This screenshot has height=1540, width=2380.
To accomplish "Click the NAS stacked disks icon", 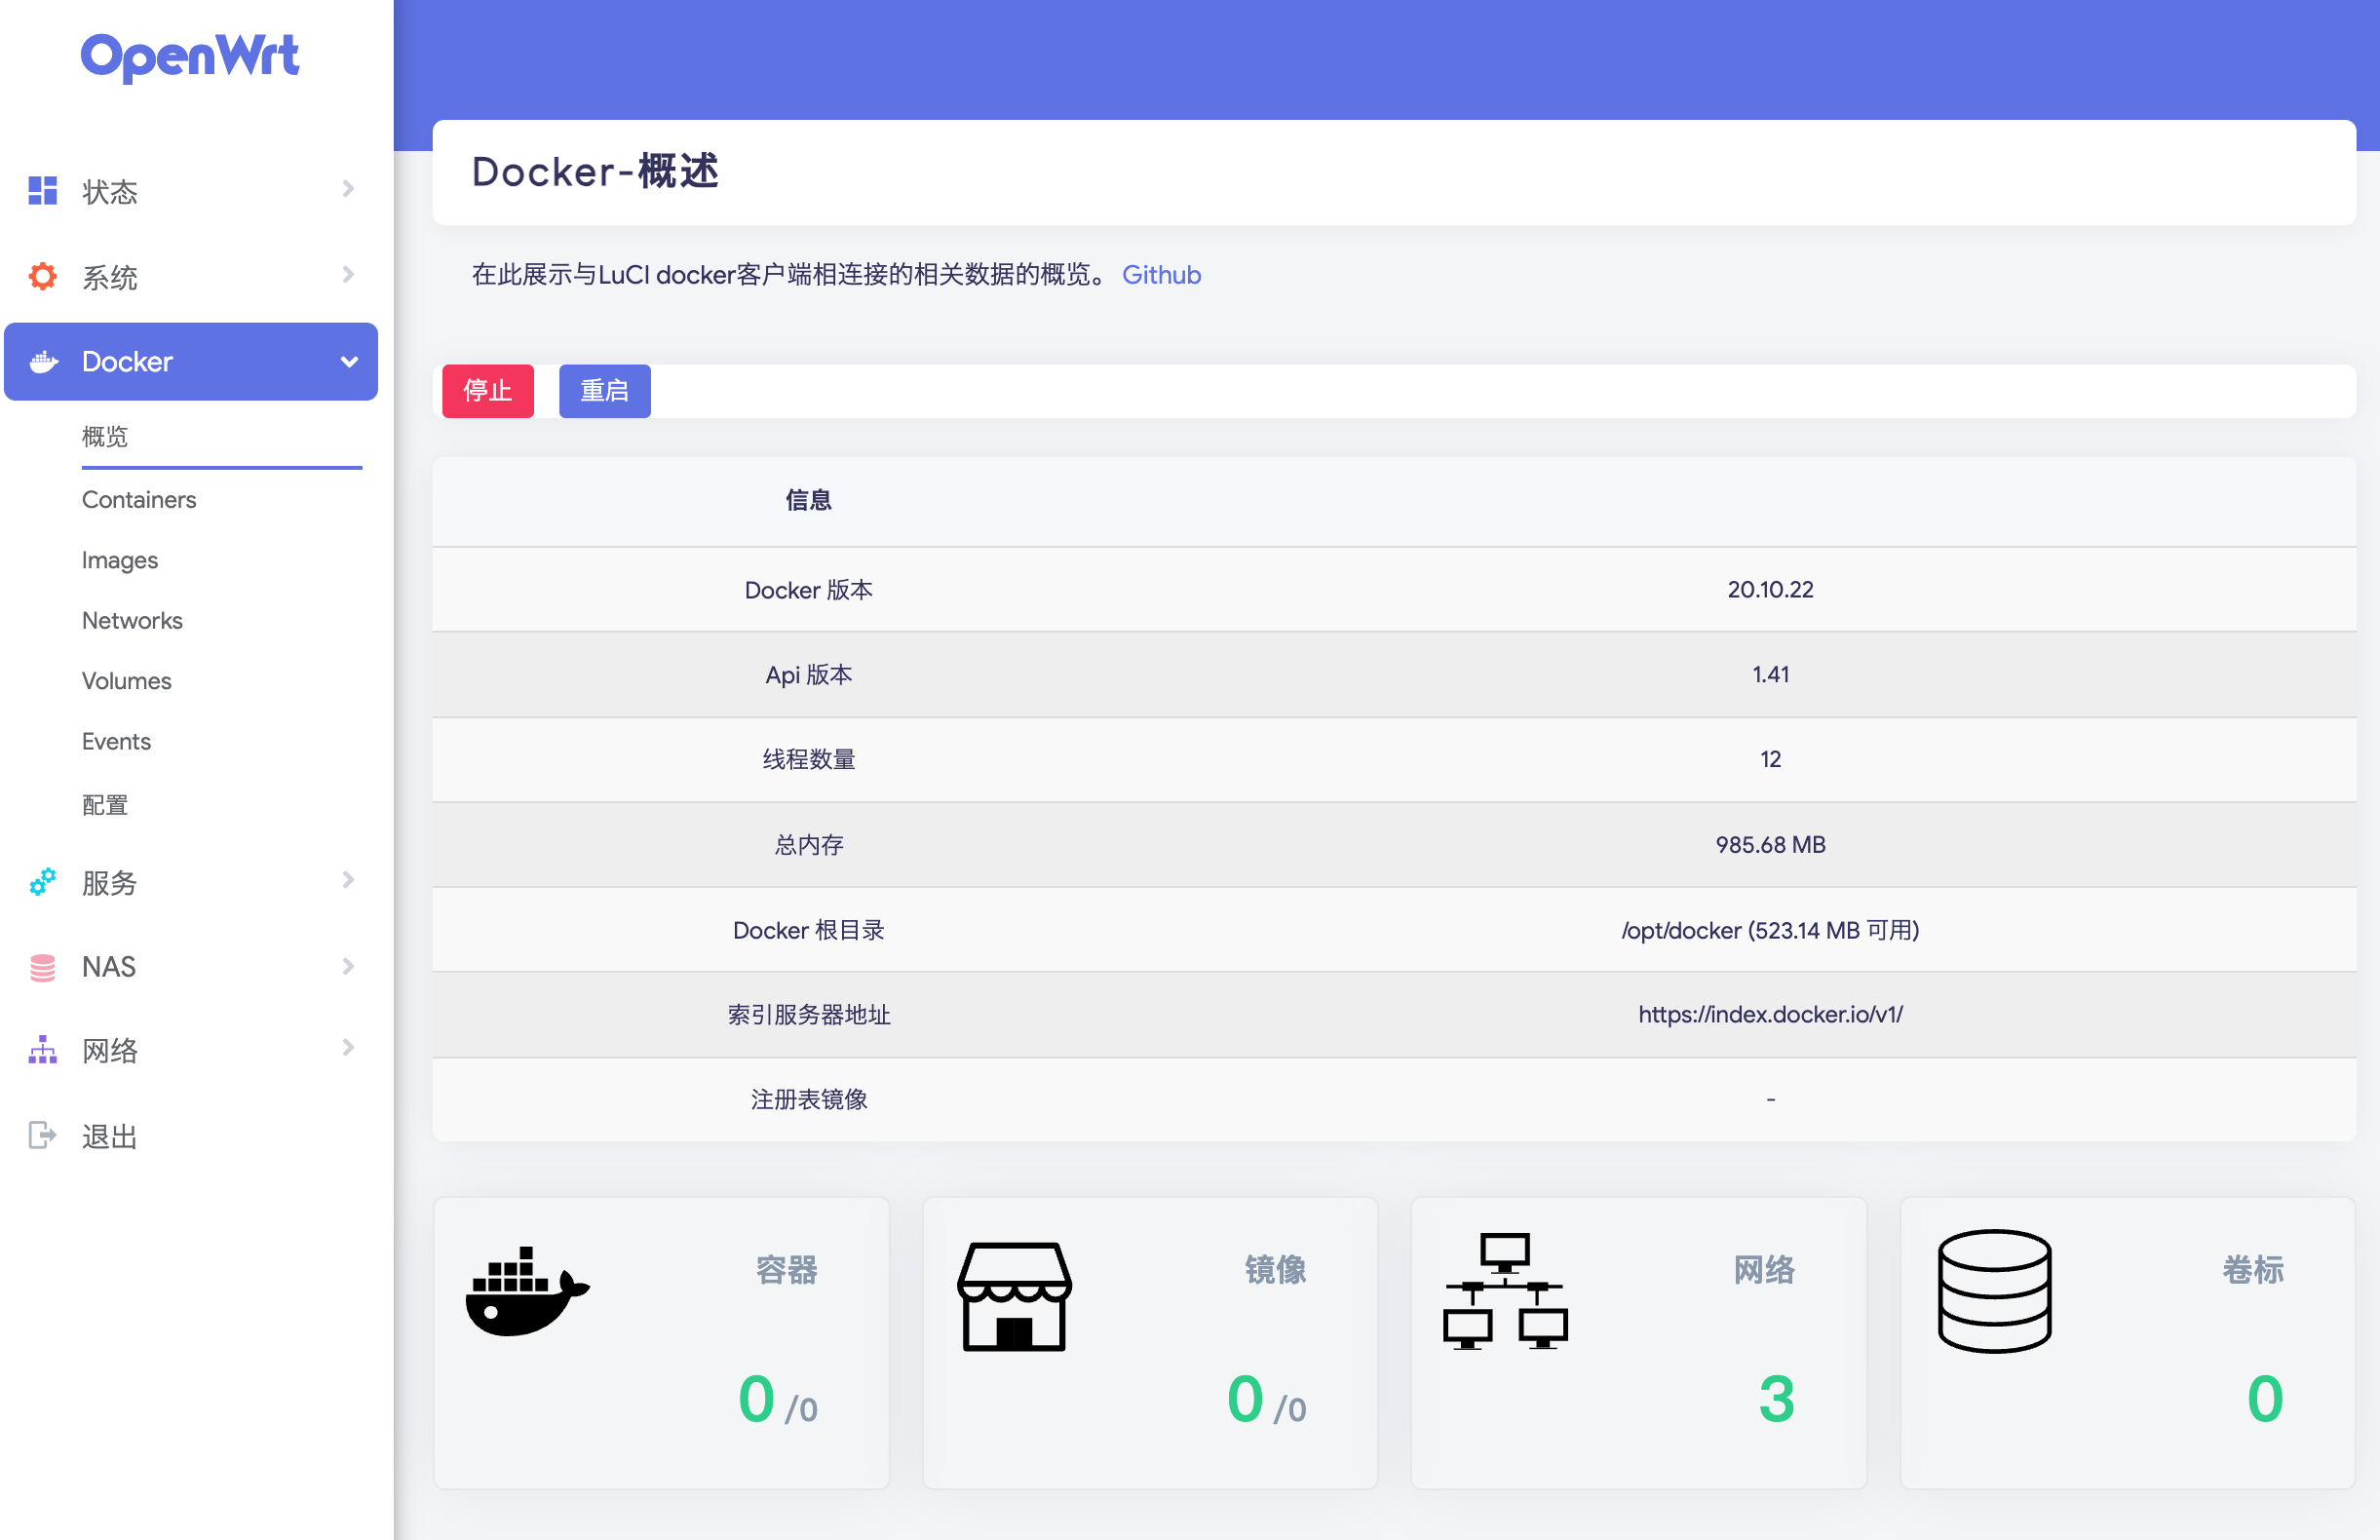I will pos(42,967).
